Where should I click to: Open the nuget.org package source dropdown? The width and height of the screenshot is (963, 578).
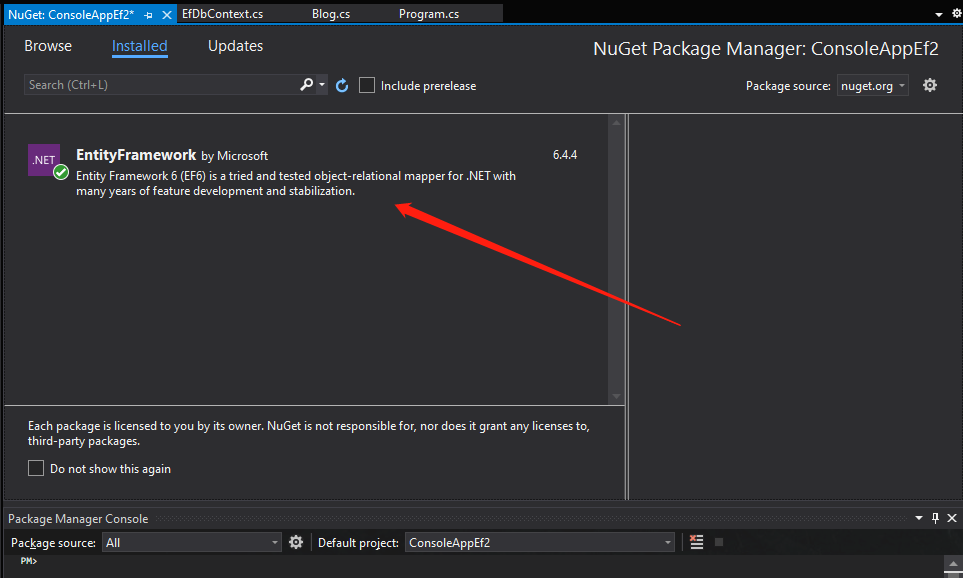pos(872,86)
